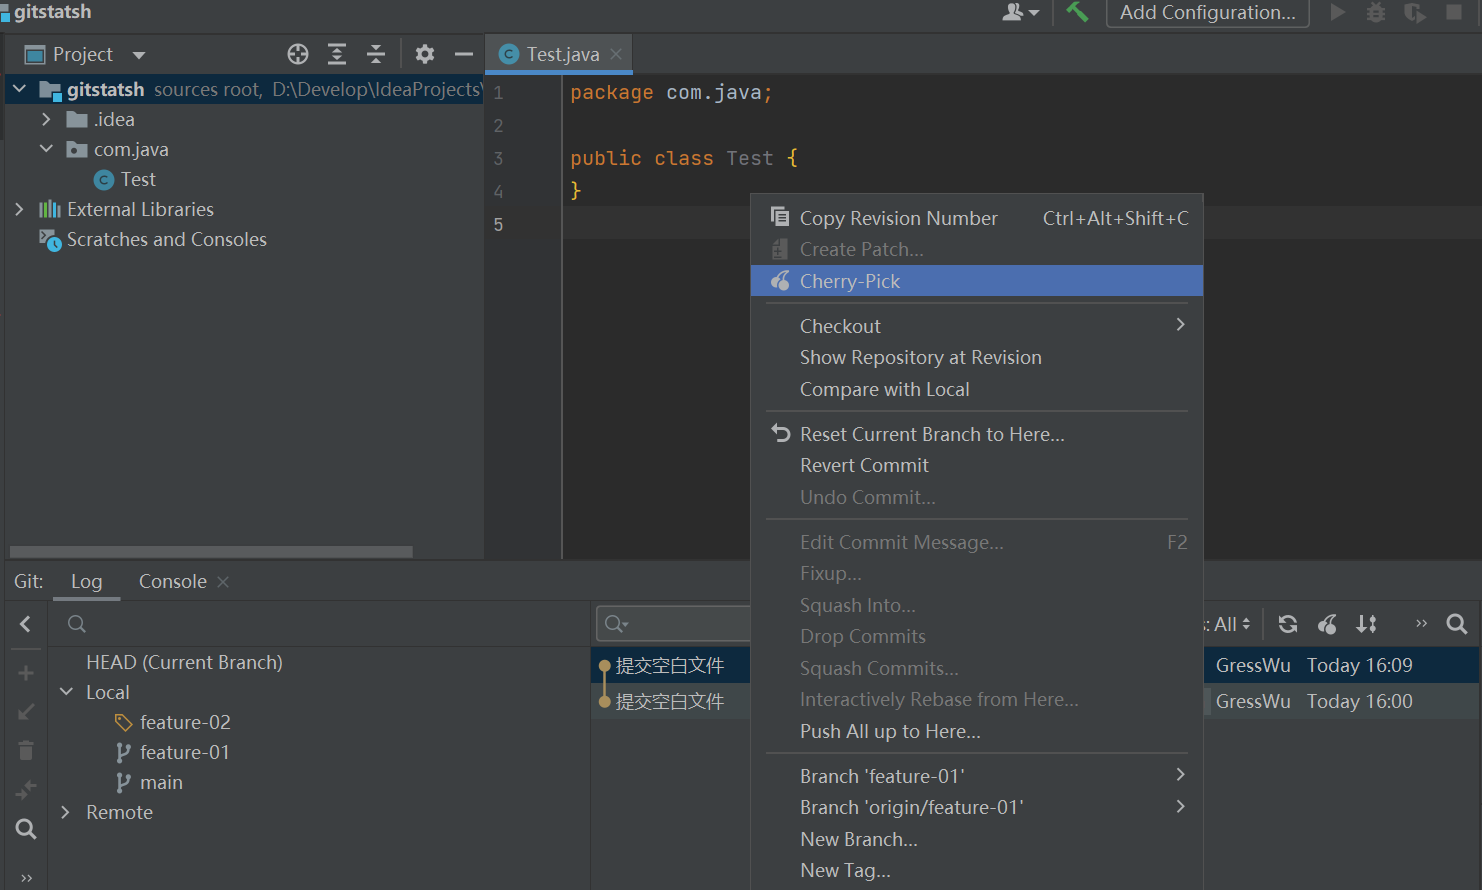This screenshot has height=890, width=1482.
Task: Hide Project panel with minus icon
Action: 464,54
